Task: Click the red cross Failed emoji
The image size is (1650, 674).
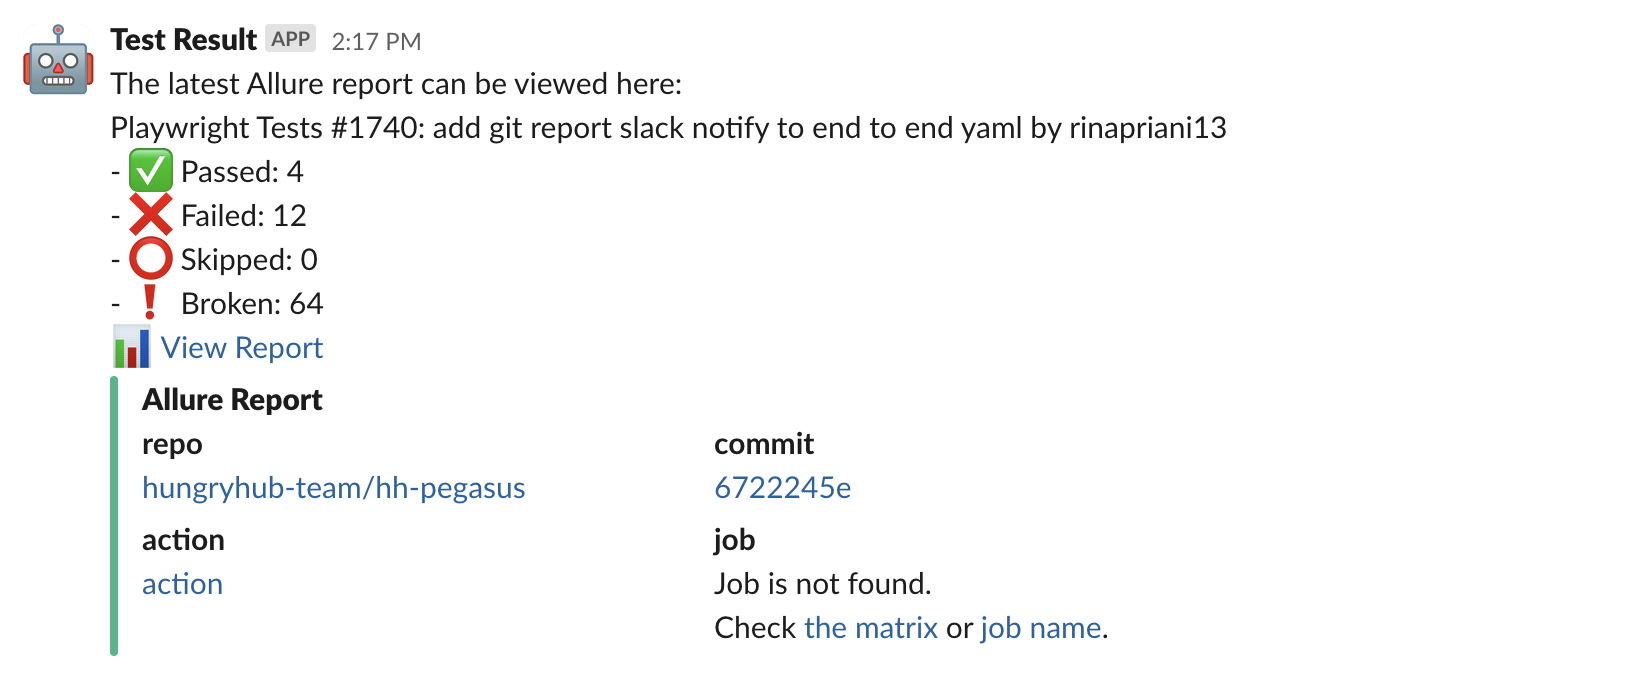Action: click(151, 216)
